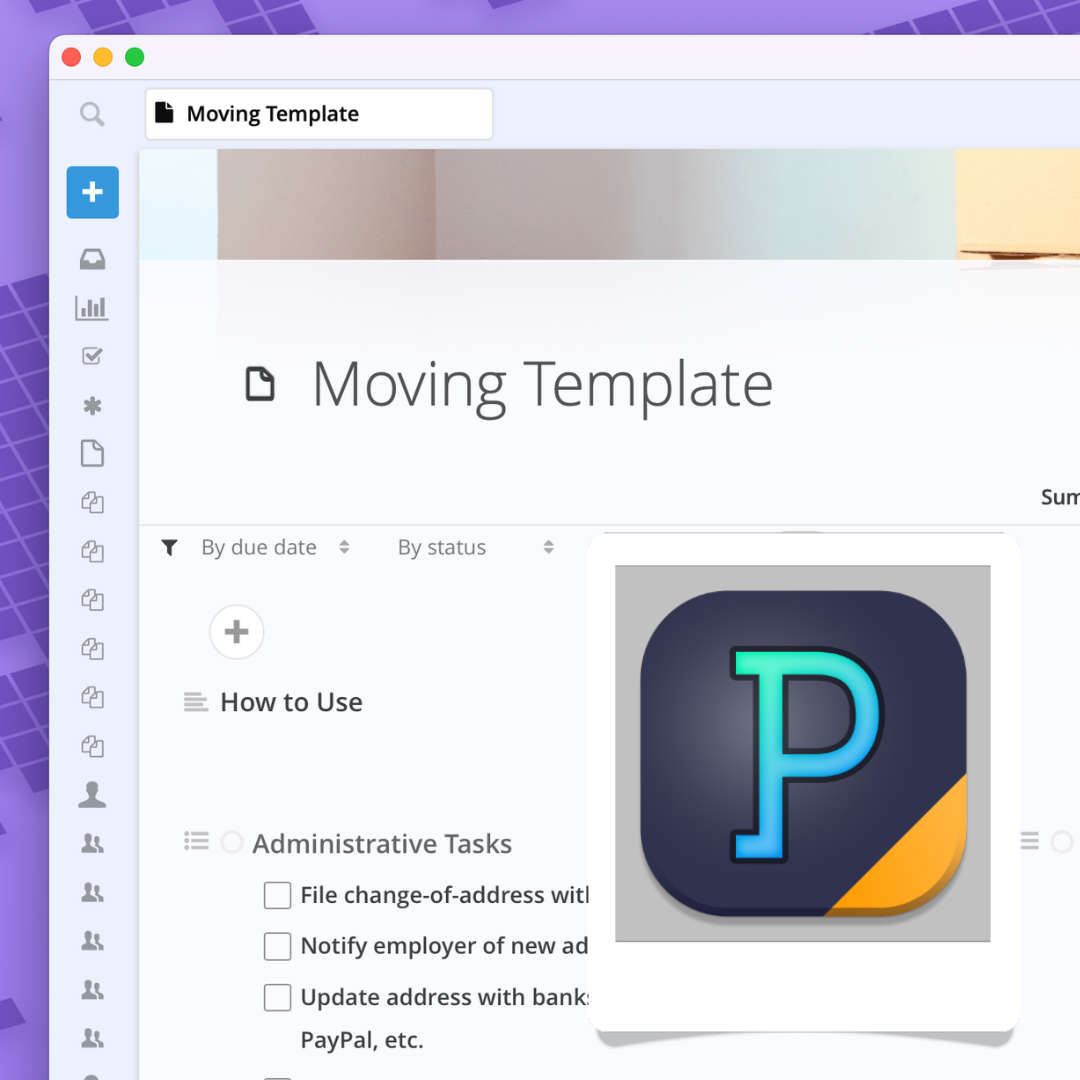1080x1080 pixels.
Task: Open the inbox tray icon
Action: coord(92,259)
